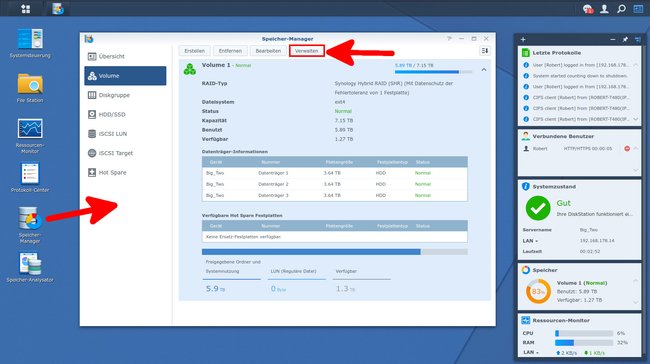
Task: Select the Datenträger 3 row
Action: click(x=335, y=195)
